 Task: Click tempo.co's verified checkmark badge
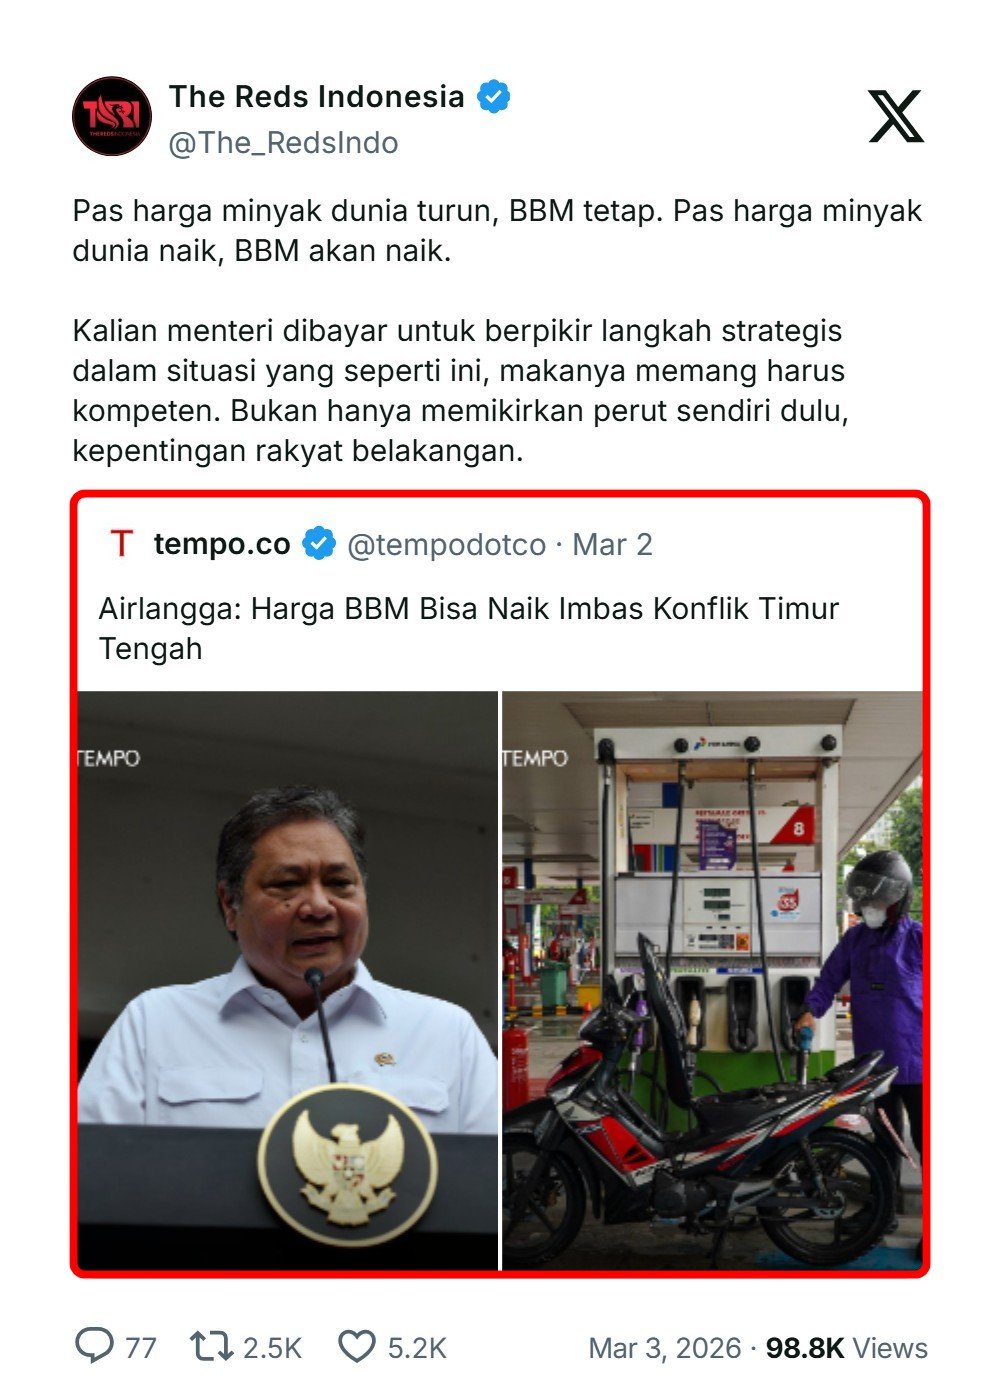319,544
